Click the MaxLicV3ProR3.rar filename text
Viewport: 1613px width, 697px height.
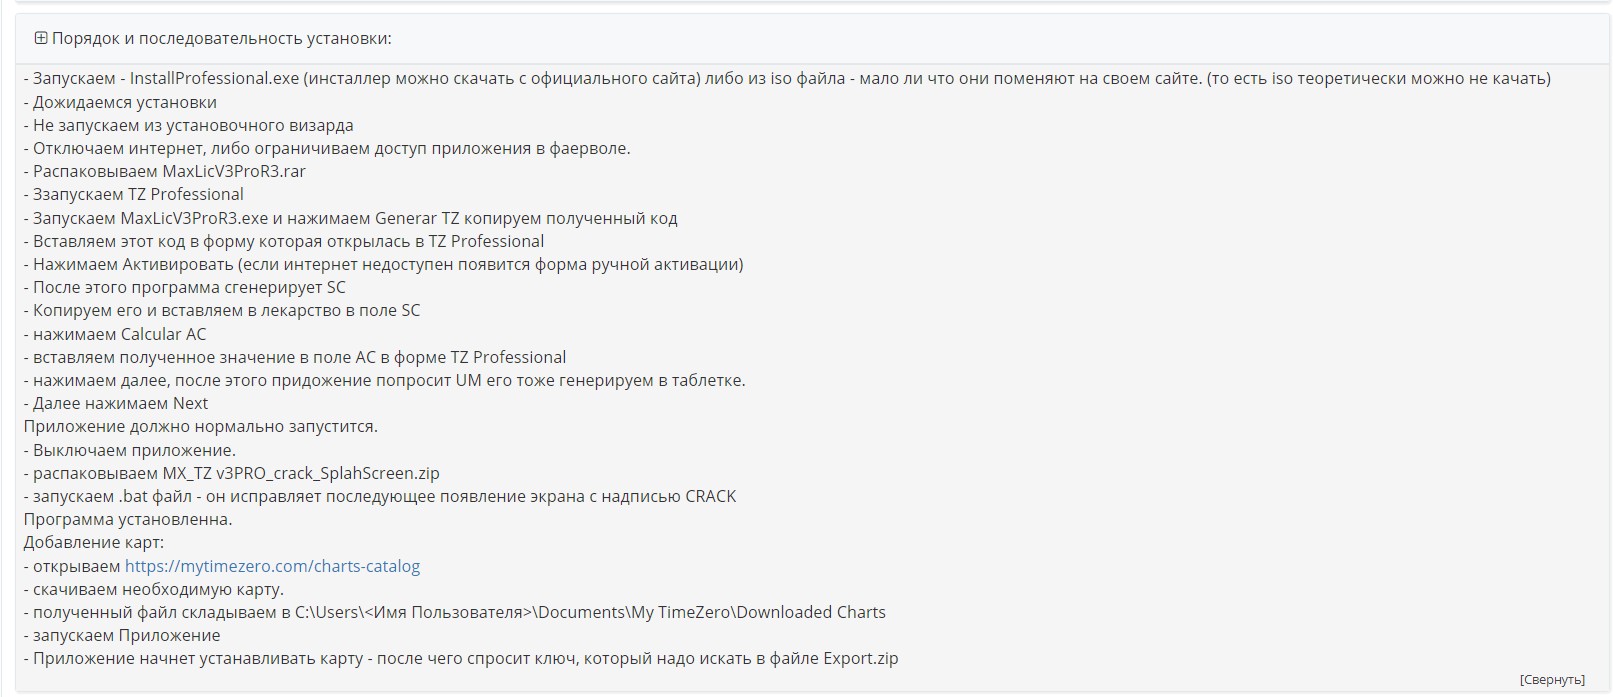[x=234, y=171]
